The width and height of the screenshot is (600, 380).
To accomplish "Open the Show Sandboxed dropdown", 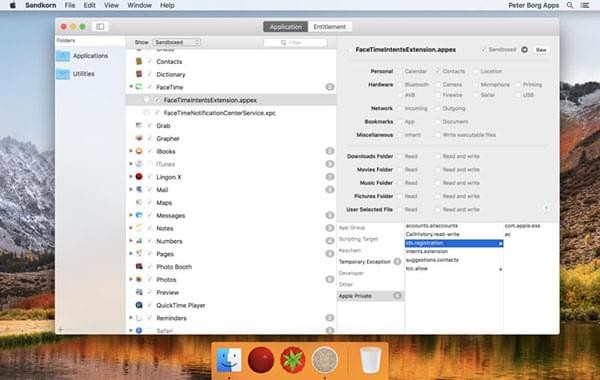I will (x=176, y=42).
